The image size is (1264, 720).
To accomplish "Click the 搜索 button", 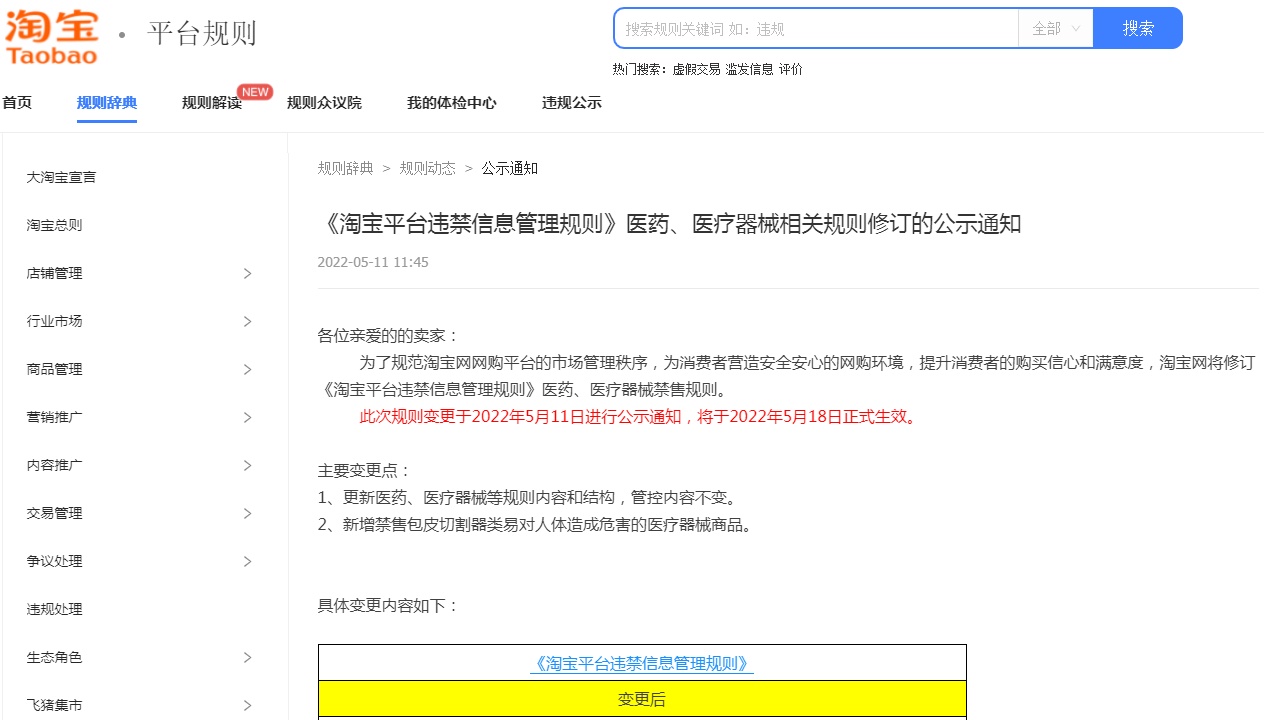I will (x=1138, y=28).
